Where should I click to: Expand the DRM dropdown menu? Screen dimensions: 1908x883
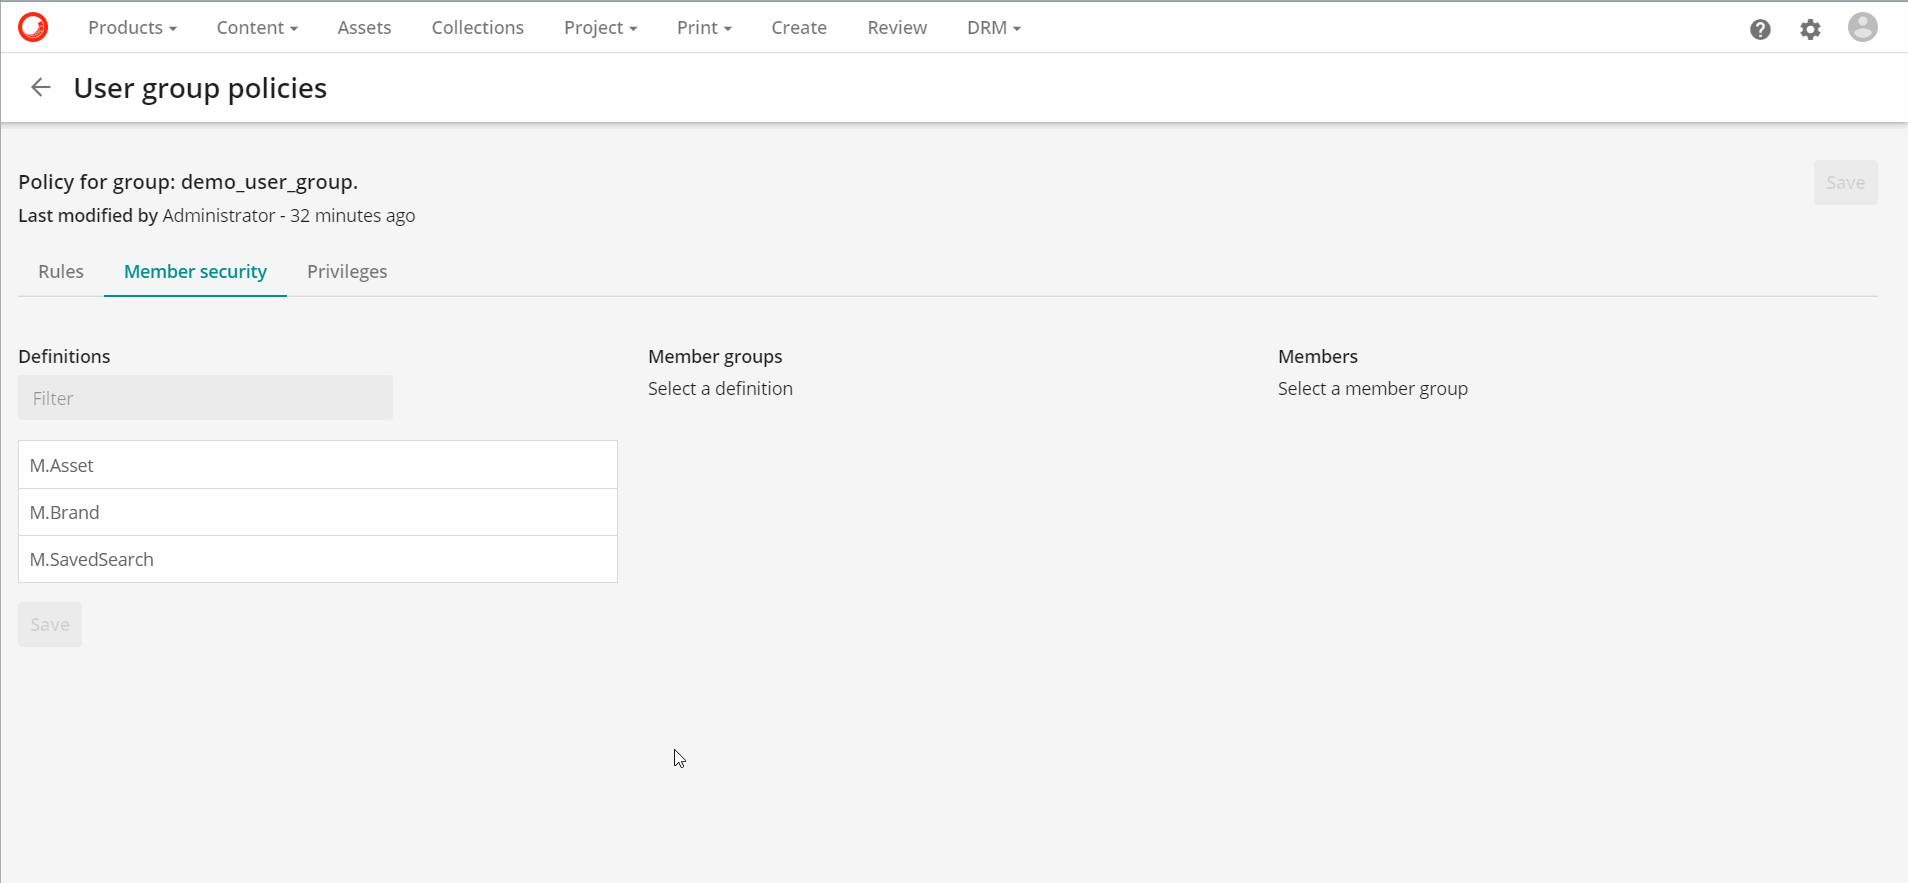click(993, 28)
